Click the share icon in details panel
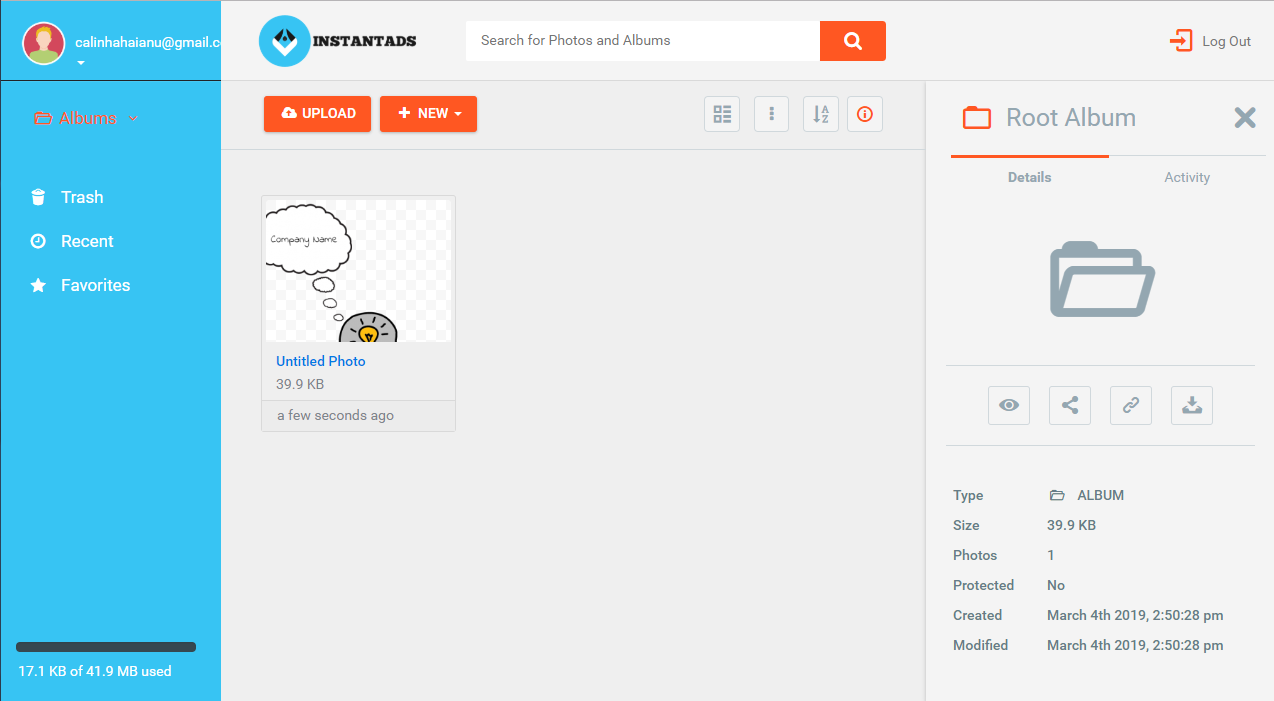This screenshot has width=1274, height=701. [x=1070, y=405]
